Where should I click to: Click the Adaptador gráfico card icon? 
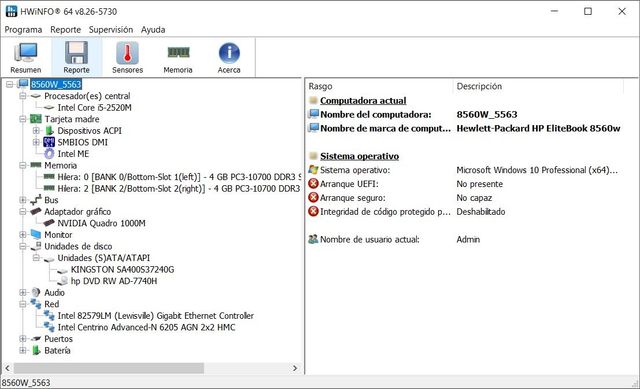pos(36,211)
